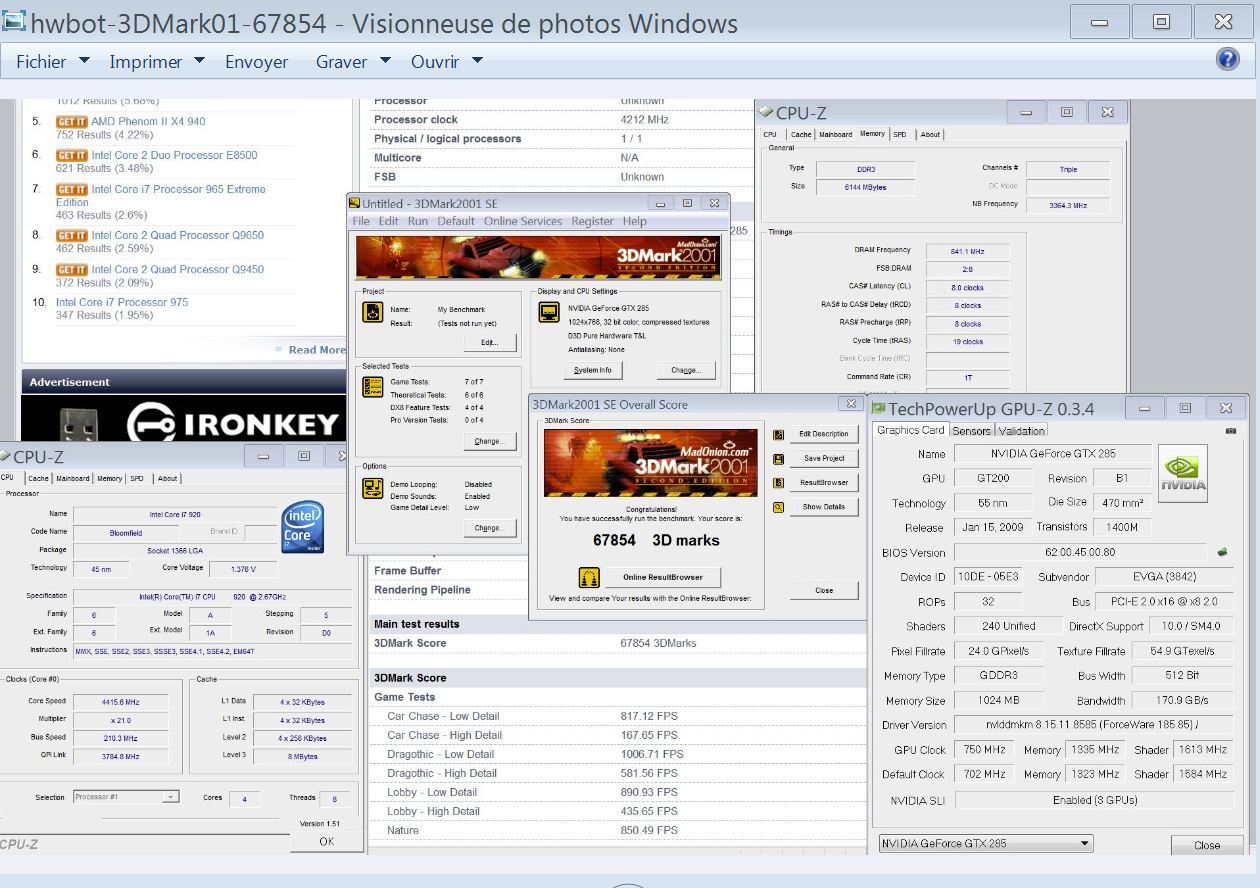Open the Imprimer menu dropdown
The height and width of the screenshot is (888, 1260).
point(157,62)
